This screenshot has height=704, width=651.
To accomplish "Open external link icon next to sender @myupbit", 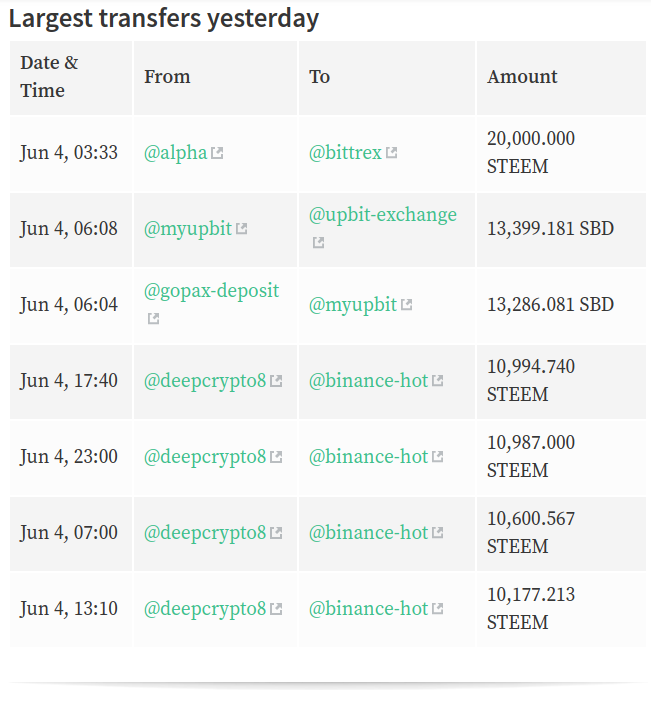I will [x=242, y=229].
